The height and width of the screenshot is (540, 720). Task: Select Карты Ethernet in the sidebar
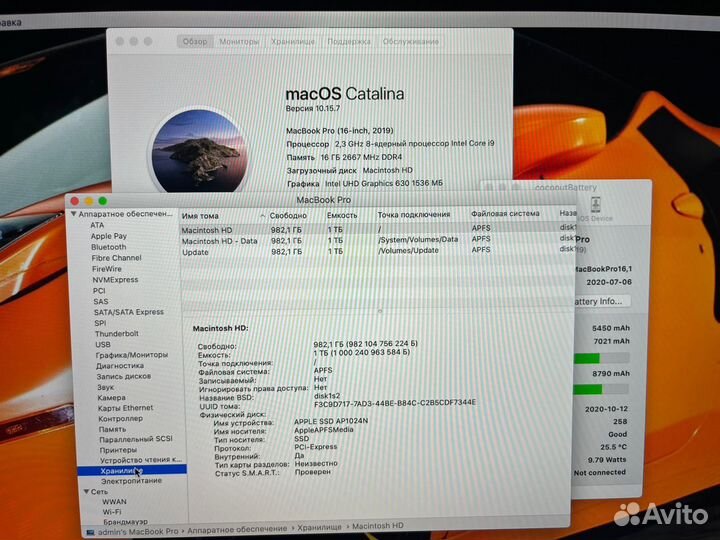[x=125, y=408]
